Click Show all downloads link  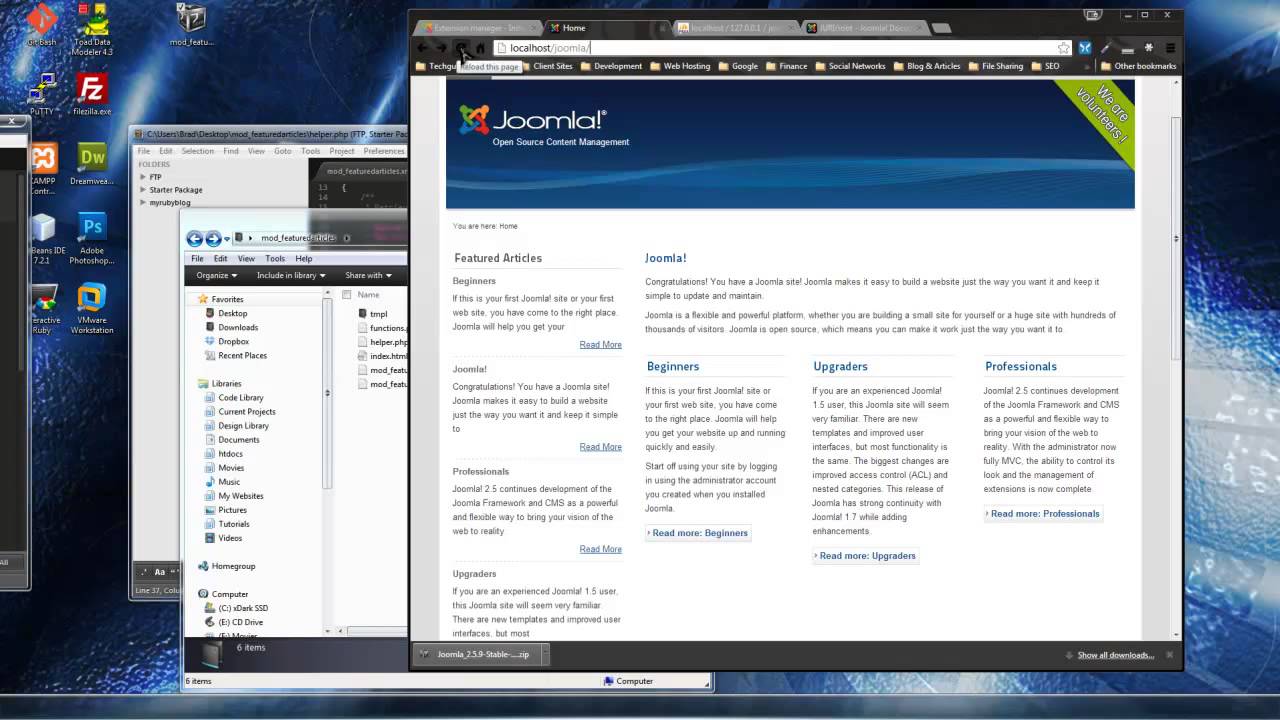click(x=1116, y=655)
